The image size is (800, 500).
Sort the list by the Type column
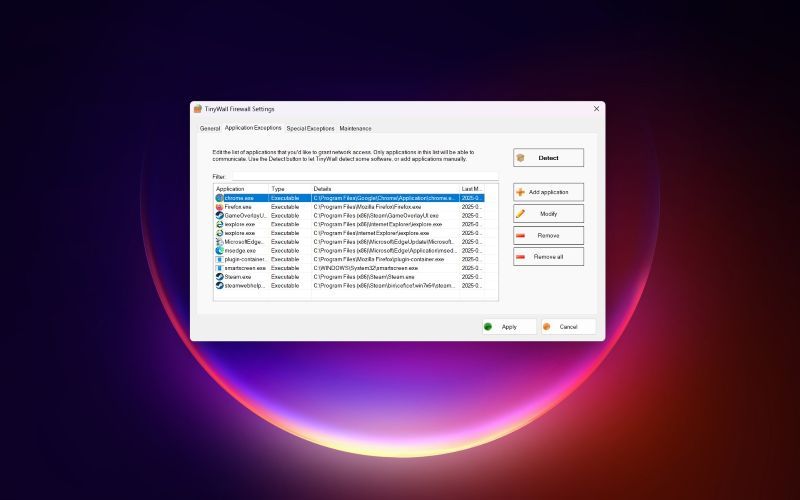pos(289,189)
